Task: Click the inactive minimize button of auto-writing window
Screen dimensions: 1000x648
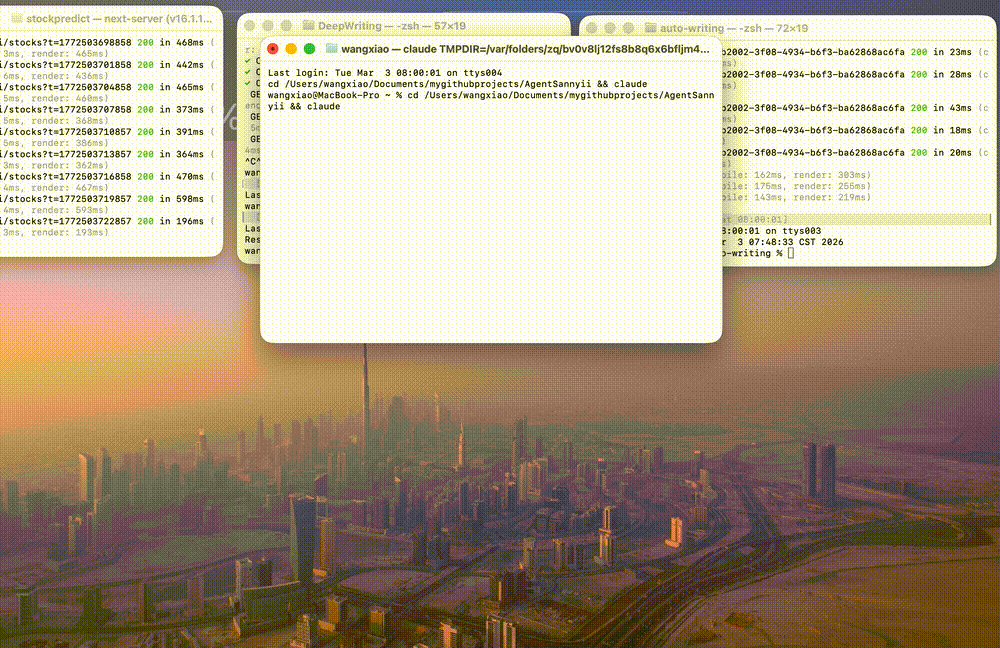Action: [610, 28]
